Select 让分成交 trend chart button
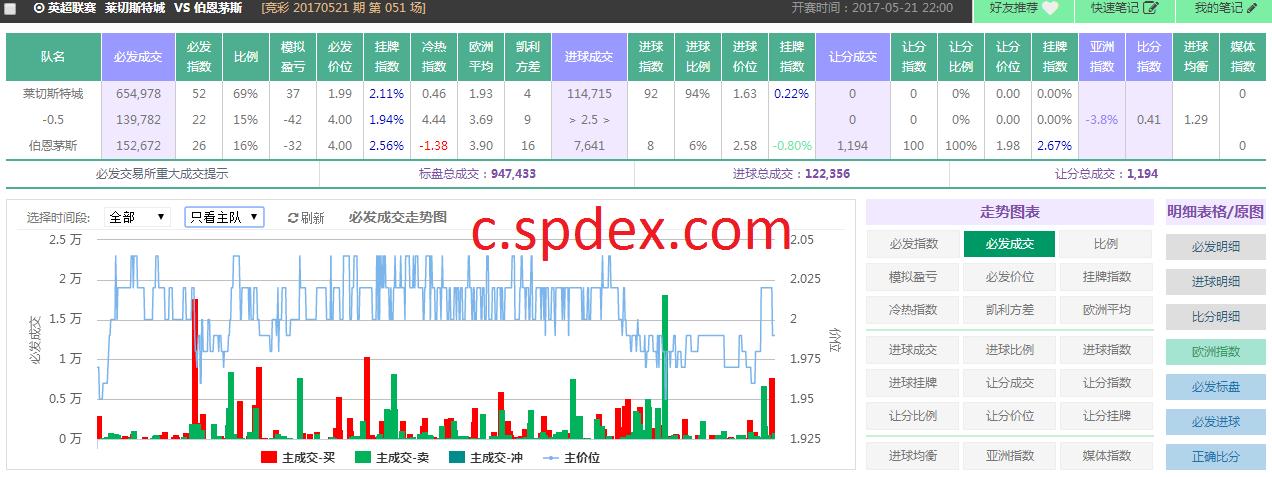The width and height of the screenshot is (1272, 477). coord(1009,383)
